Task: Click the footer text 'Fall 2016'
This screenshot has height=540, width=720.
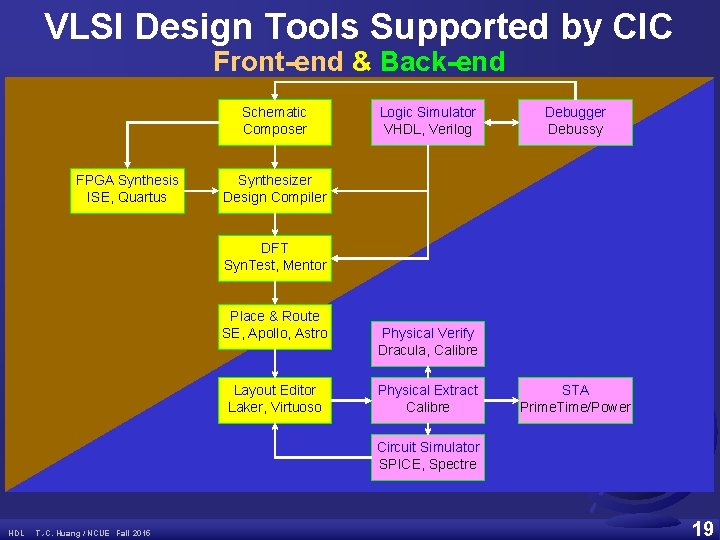Action: 133,533
